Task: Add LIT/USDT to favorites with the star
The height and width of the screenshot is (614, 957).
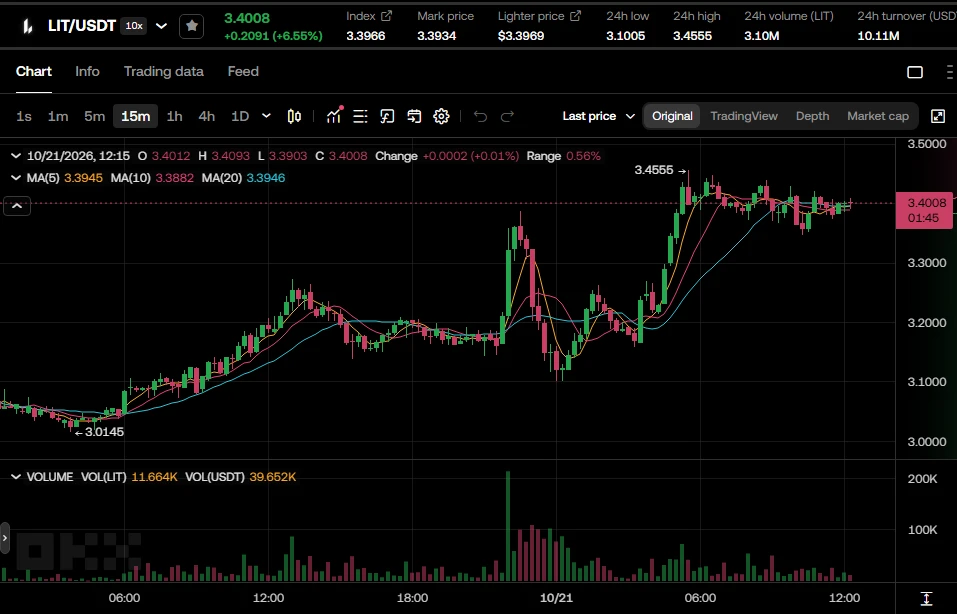Action: tap(192, 26)
